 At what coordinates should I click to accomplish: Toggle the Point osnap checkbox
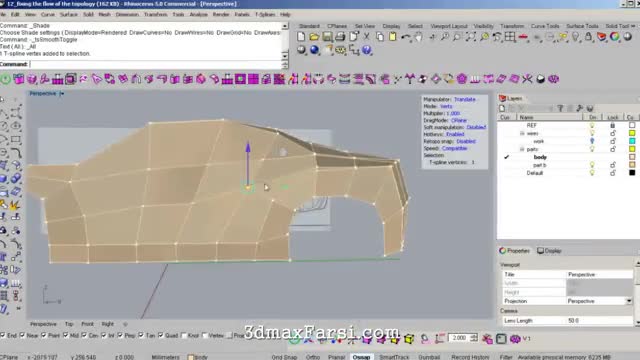[x=44, y=335]
